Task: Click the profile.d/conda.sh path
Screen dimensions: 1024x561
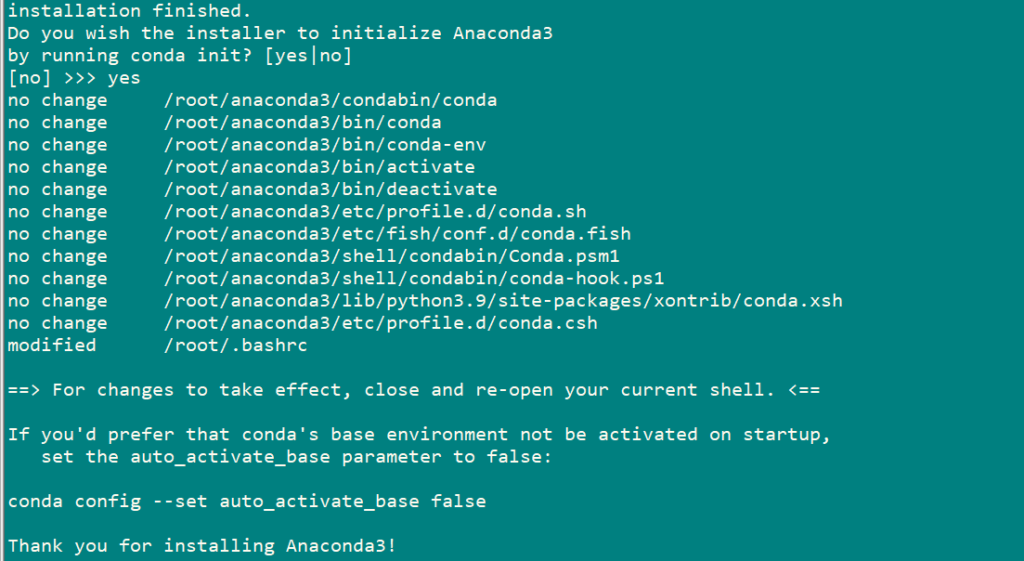Action: (375, 212)
